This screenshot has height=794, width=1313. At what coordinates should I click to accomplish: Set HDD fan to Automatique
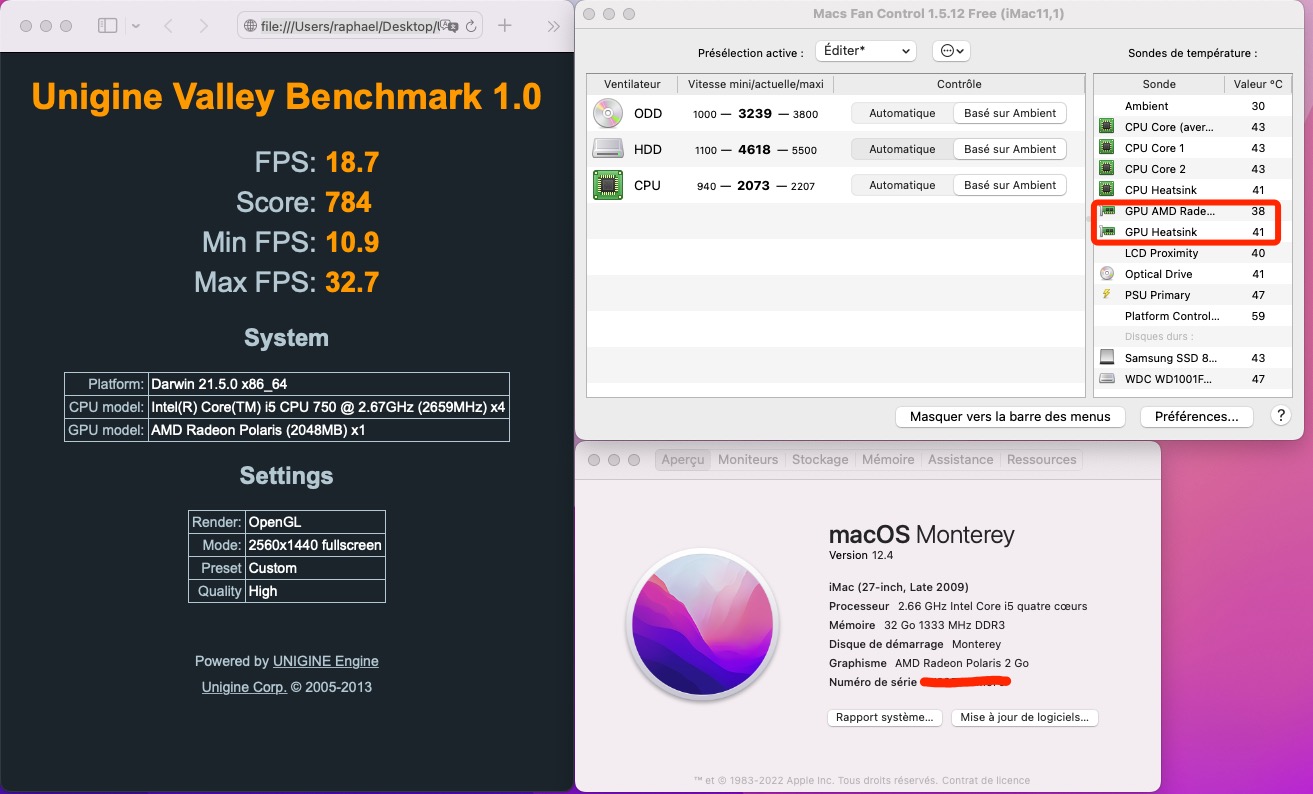coord(902,149)
